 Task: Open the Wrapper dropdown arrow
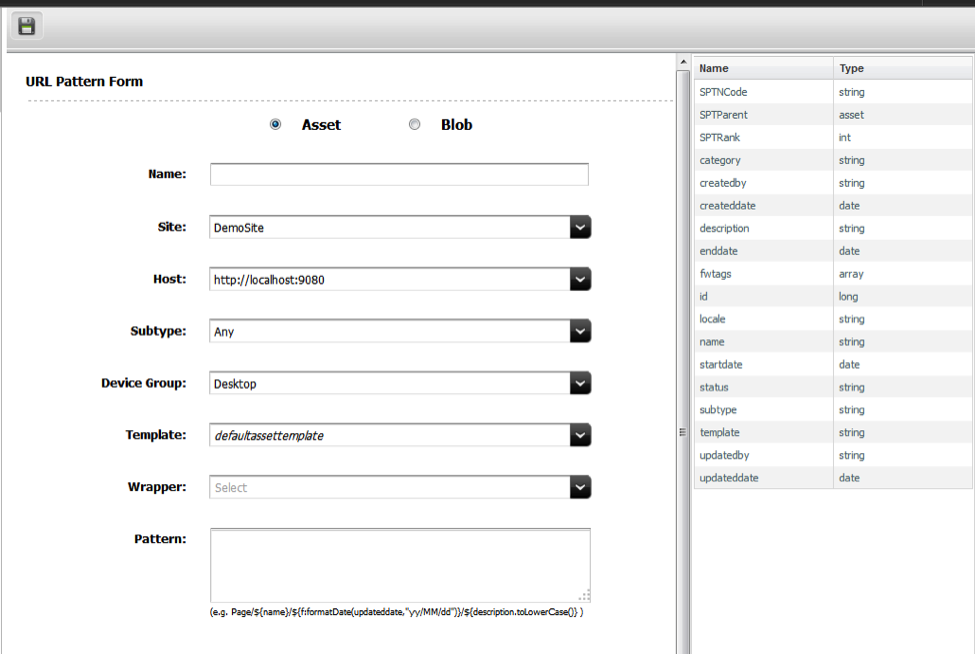[x=580, y=488]
